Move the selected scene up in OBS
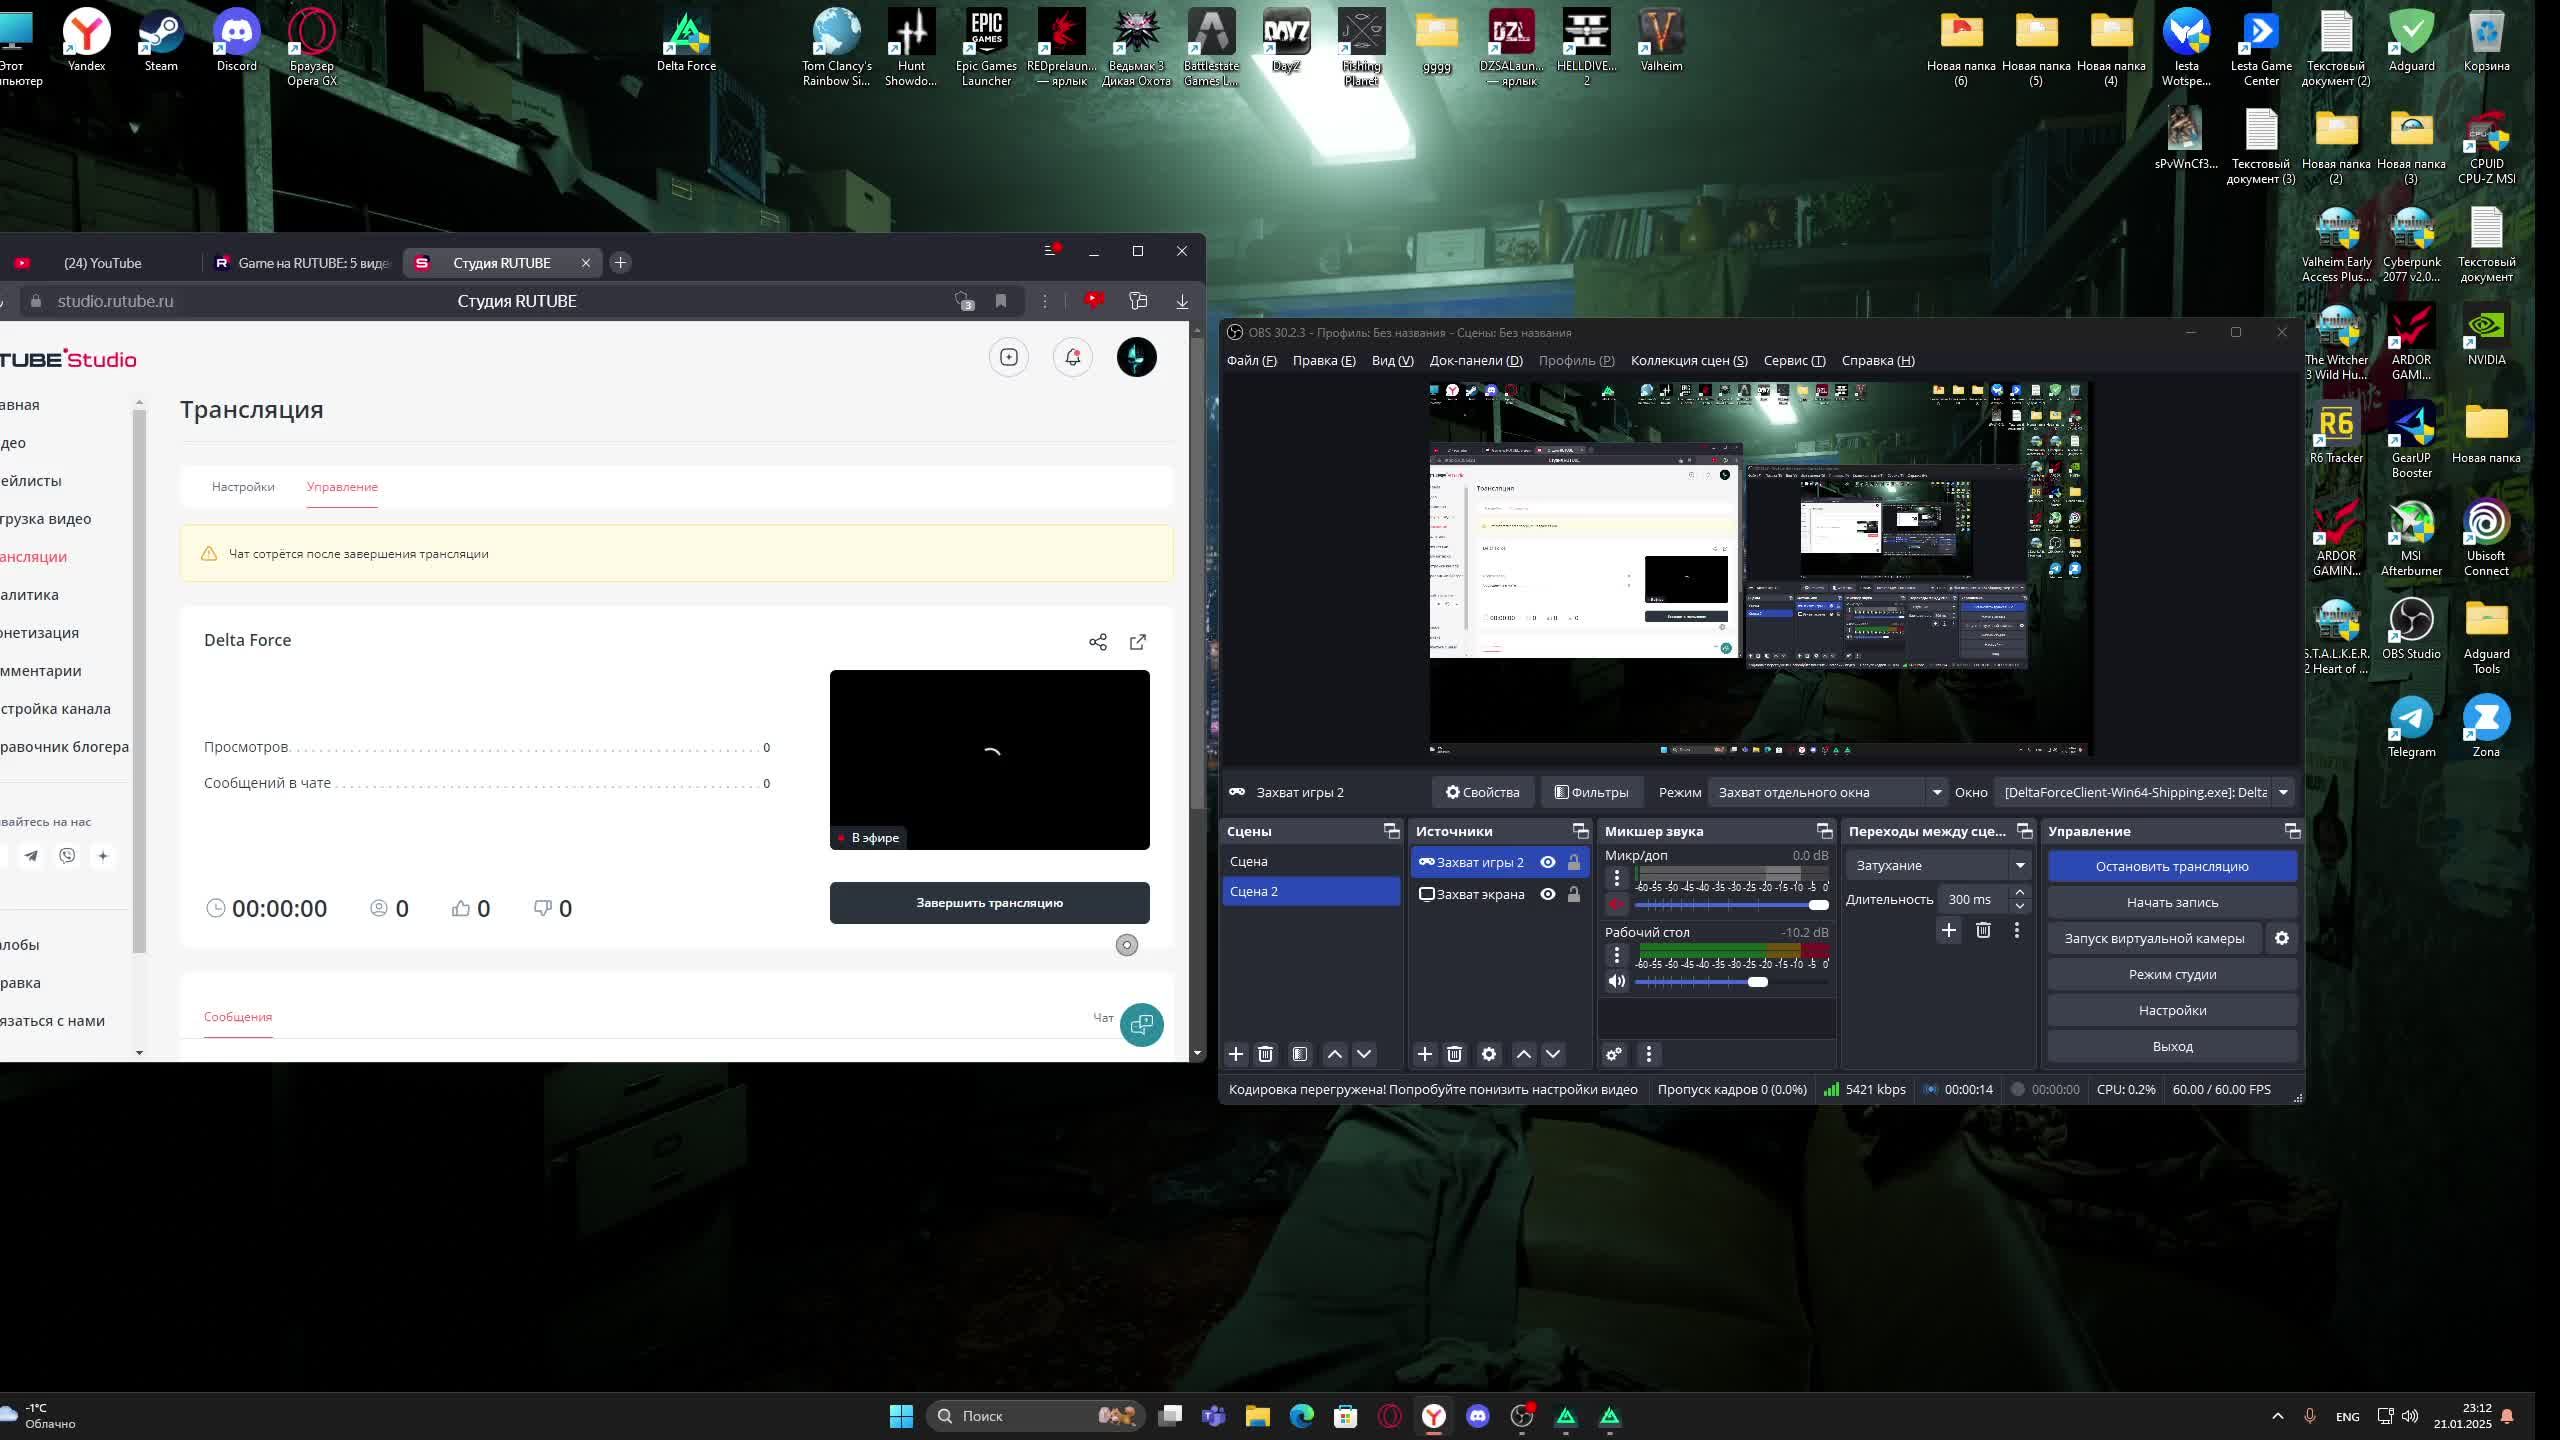 [1335, 1054]
